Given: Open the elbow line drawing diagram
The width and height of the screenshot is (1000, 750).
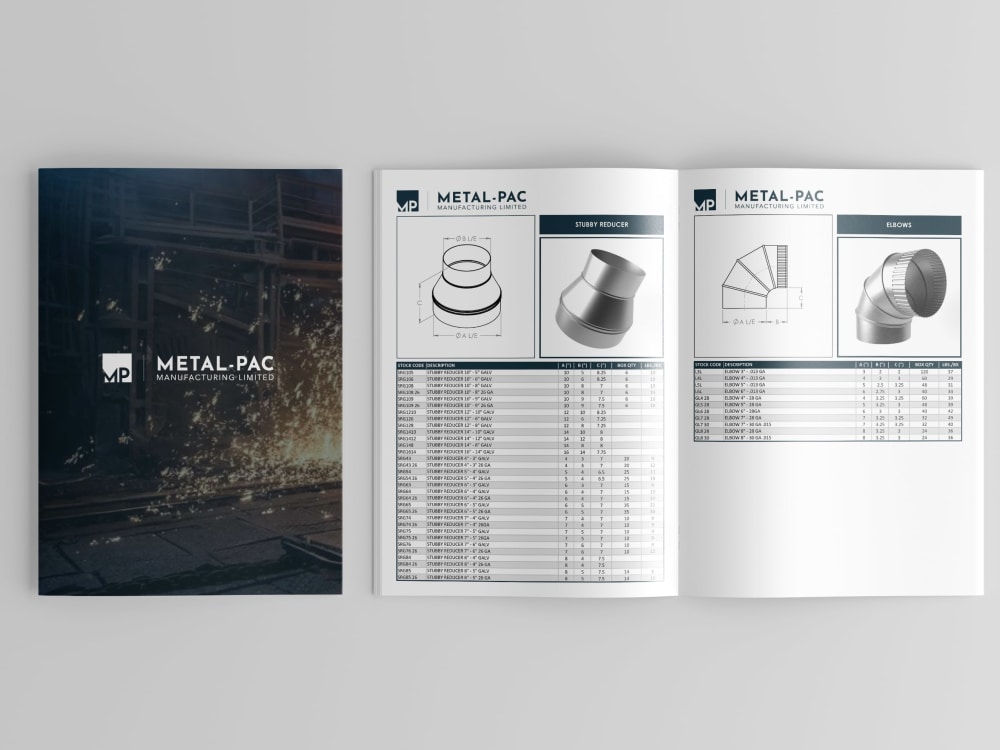Looking at the screenshot, I should 763,286.
